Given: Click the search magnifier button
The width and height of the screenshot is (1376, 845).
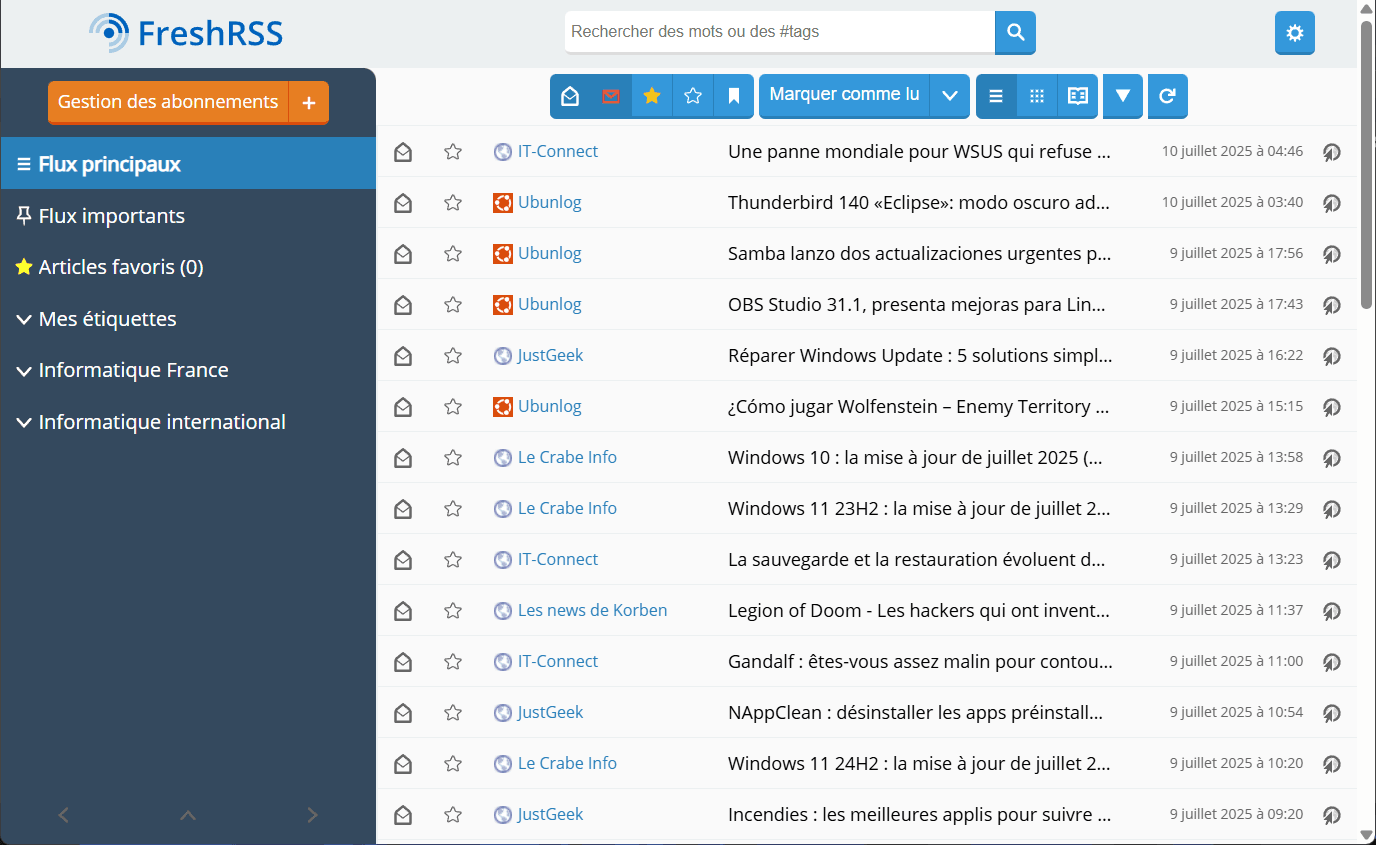Looking at the screenshot, I should click(x=1015, y=33).
